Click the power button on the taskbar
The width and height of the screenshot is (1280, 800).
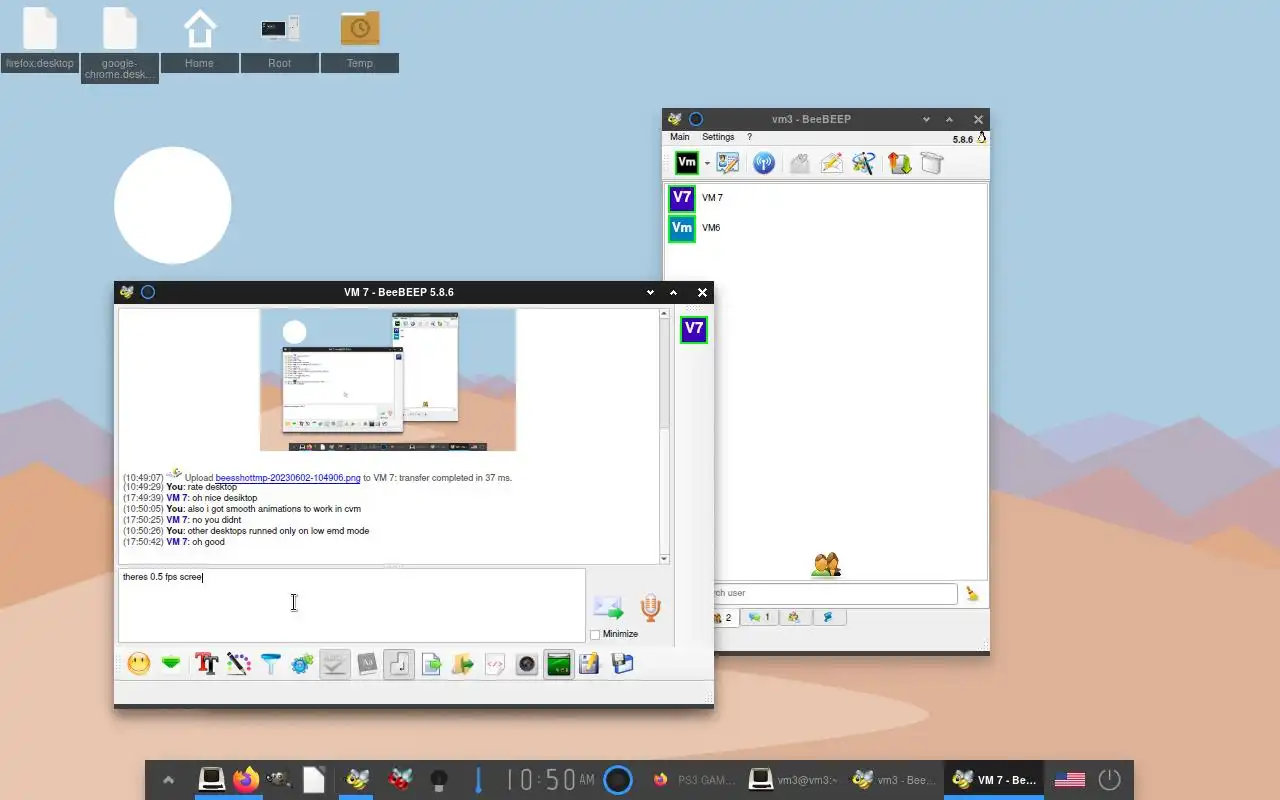coord(1109,780)
